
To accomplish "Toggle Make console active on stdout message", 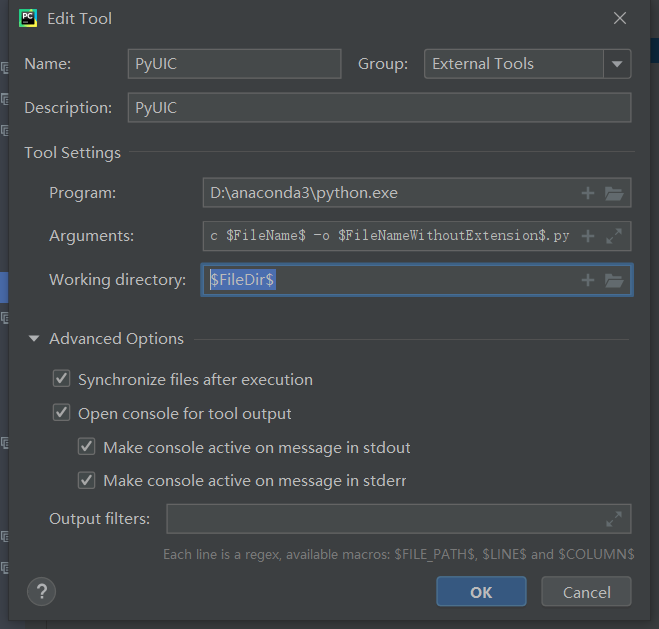I will tap(87, 447).
